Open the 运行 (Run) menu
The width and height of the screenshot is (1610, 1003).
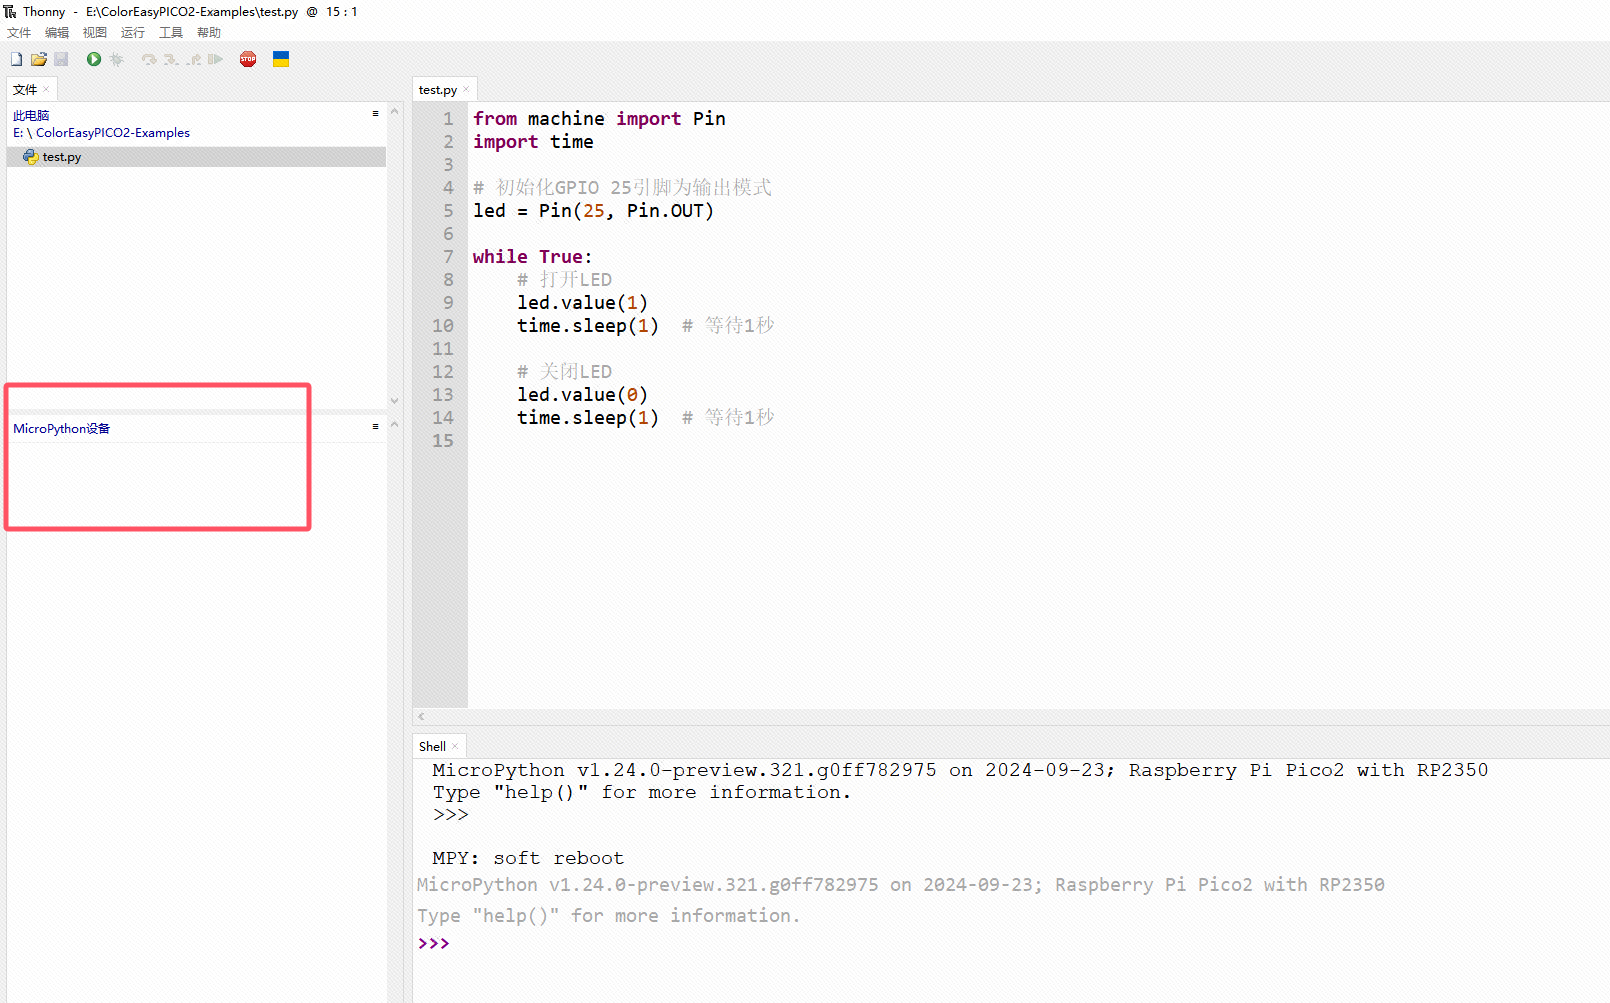tap(133, 33)
